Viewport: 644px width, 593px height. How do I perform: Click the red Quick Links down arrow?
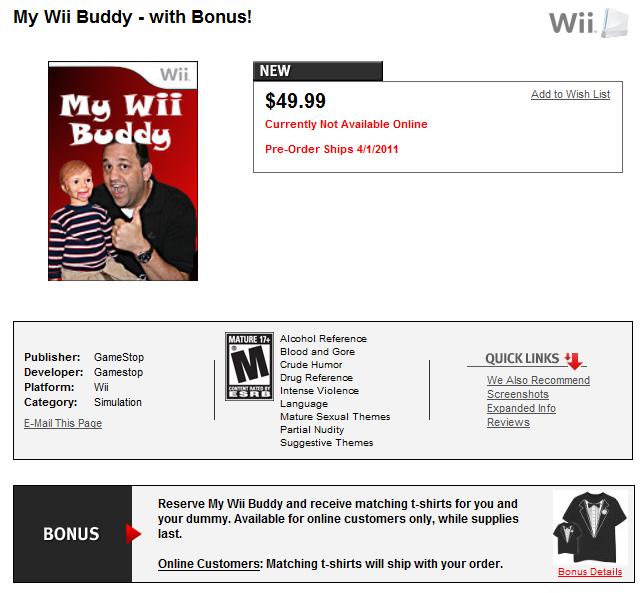(573, 360)
